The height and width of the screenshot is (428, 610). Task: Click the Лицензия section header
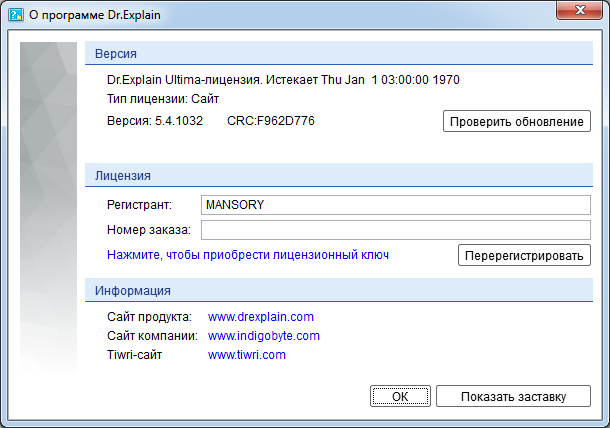click(x=122, y=175)
